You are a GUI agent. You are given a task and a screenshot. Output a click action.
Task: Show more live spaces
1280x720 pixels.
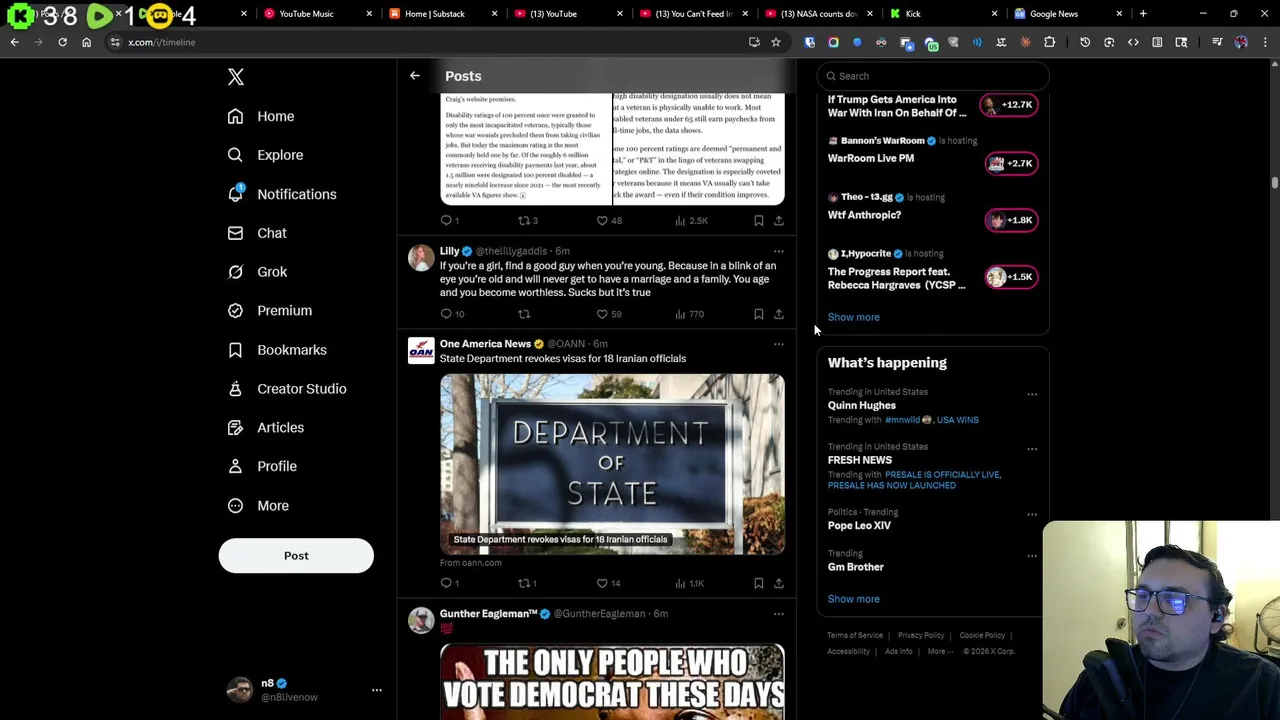point(853,317)
